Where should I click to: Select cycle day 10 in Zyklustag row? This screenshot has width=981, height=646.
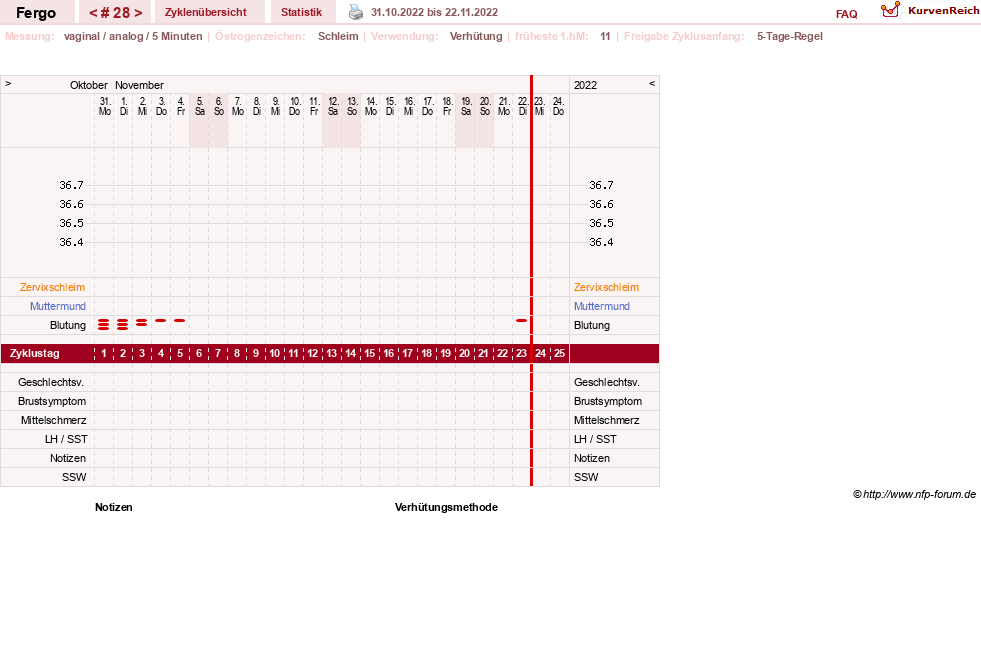[x=275, y=353]
